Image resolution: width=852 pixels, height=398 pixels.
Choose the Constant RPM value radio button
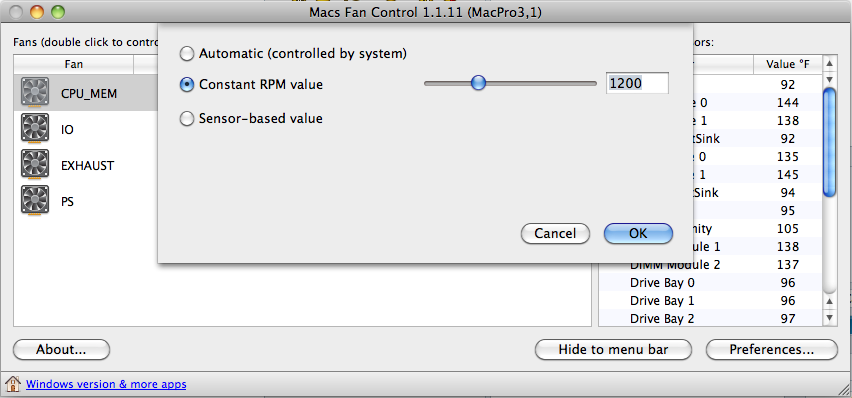(187, 84)
